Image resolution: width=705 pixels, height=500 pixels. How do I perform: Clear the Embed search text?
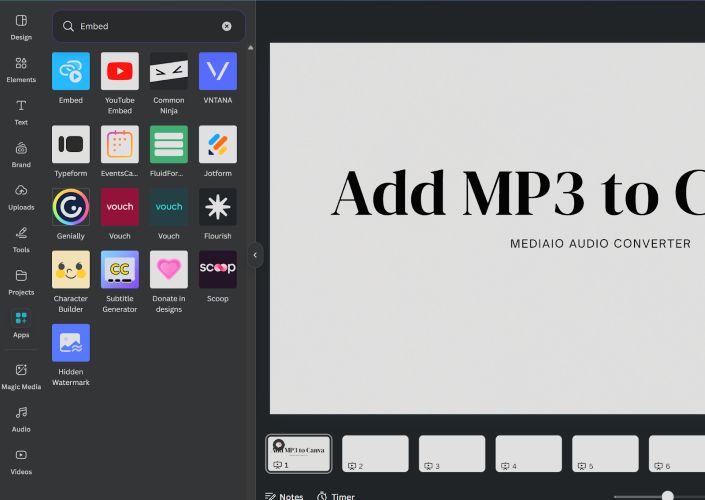[227, 26]
